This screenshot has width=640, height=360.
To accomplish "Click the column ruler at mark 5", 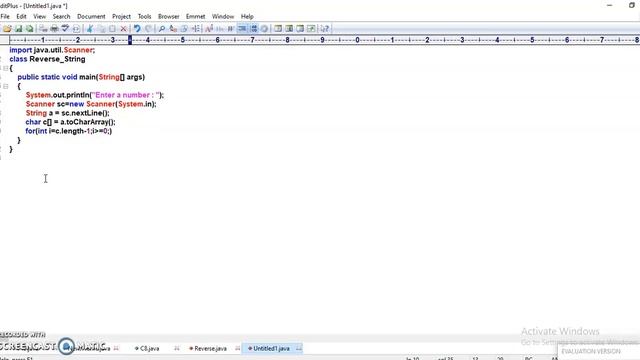I will 183,40.
